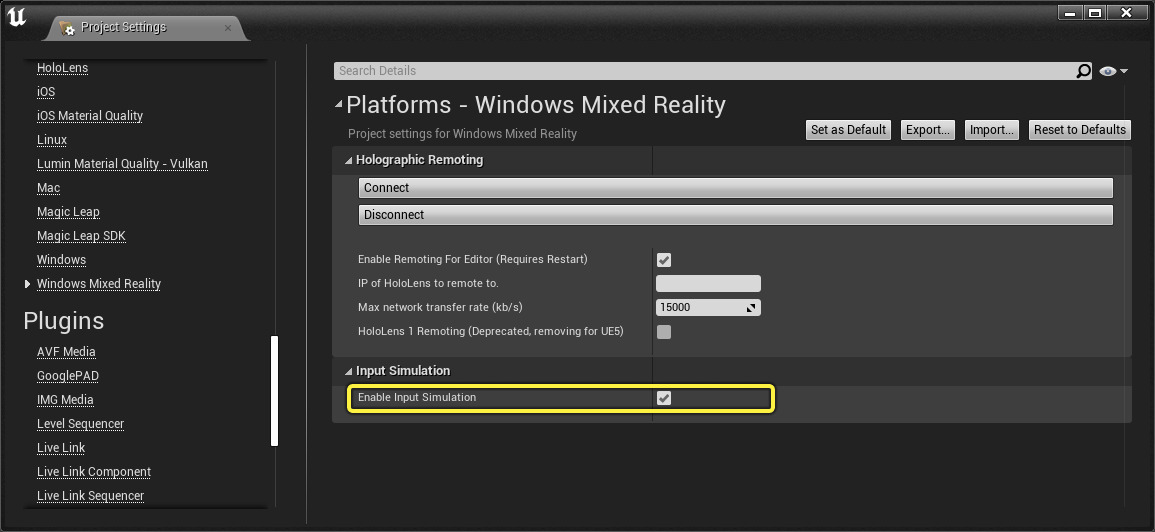The image size is (1155, 532).
Task: Open Mac platform settings
Action: point(49,188)
